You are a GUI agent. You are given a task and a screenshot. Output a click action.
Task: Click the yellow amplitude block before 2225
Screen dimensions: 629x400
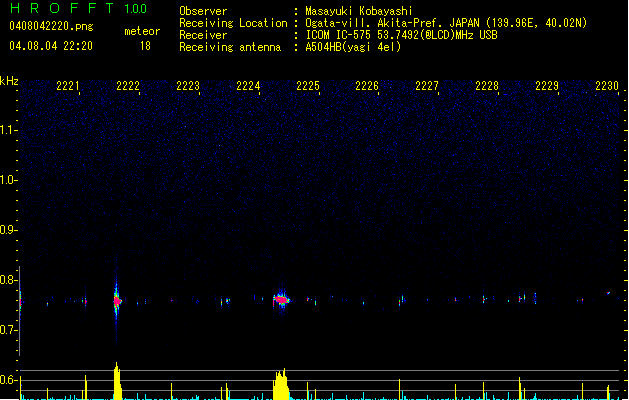coord(281,385)
